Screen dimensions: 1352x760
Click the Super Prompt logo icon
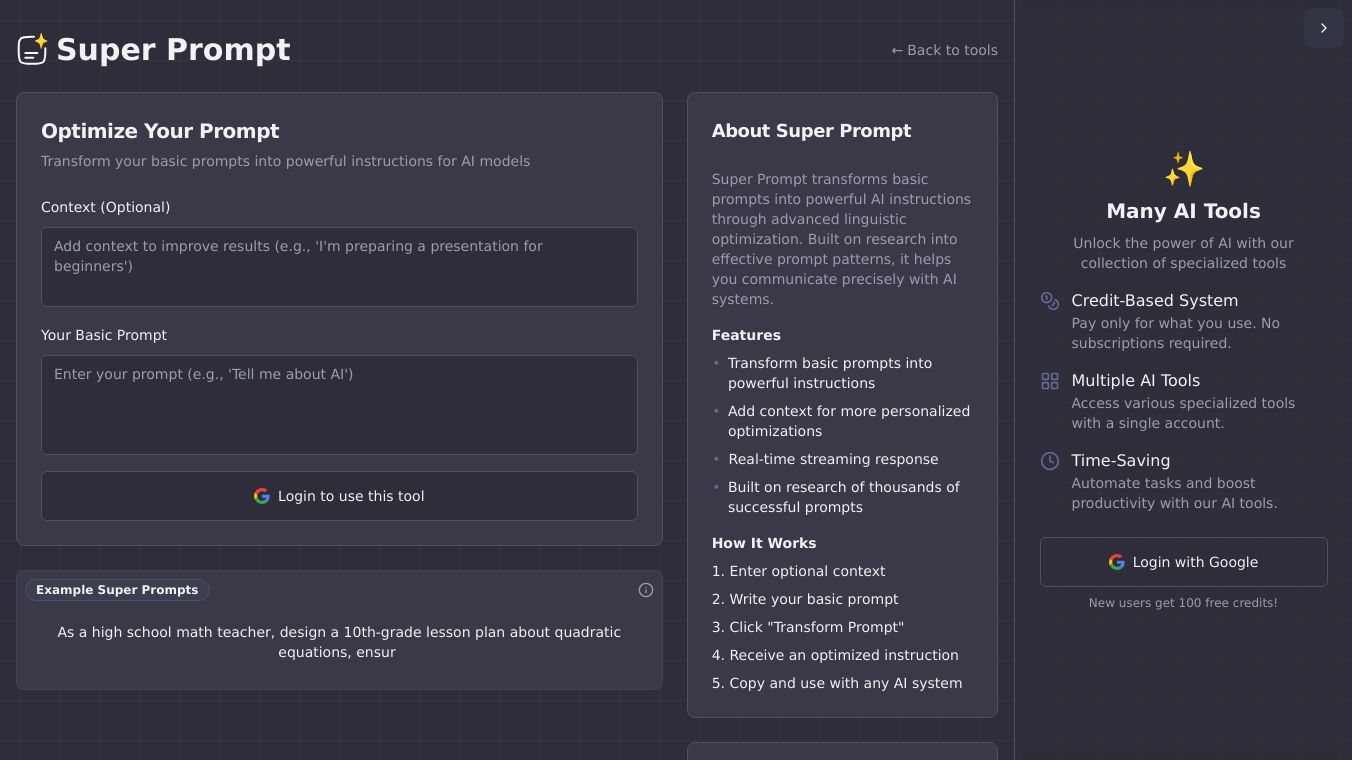33,49
